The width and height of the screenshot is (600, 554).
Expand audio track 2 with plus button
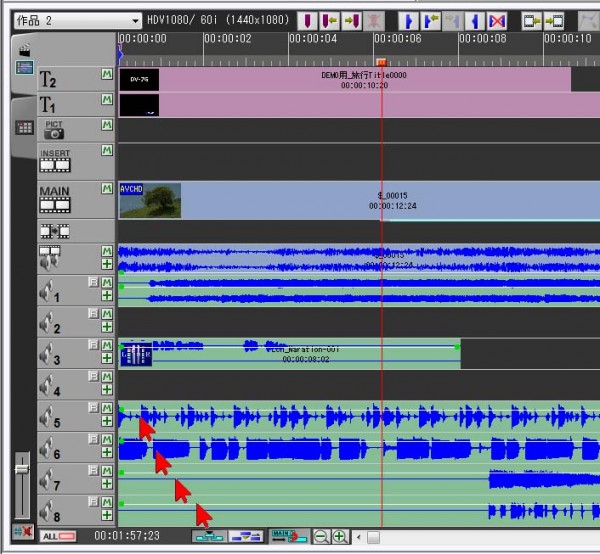click(x=107, y=327)
